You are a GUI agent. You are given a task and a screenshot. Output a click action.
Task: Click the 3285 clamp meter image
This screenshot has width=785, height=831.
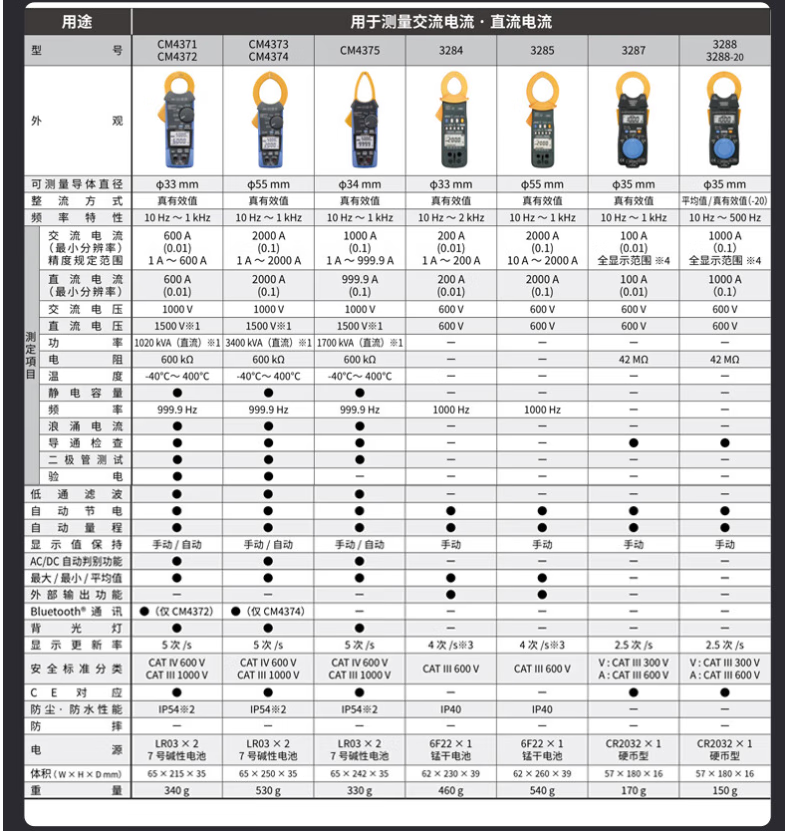click(542, 121)
